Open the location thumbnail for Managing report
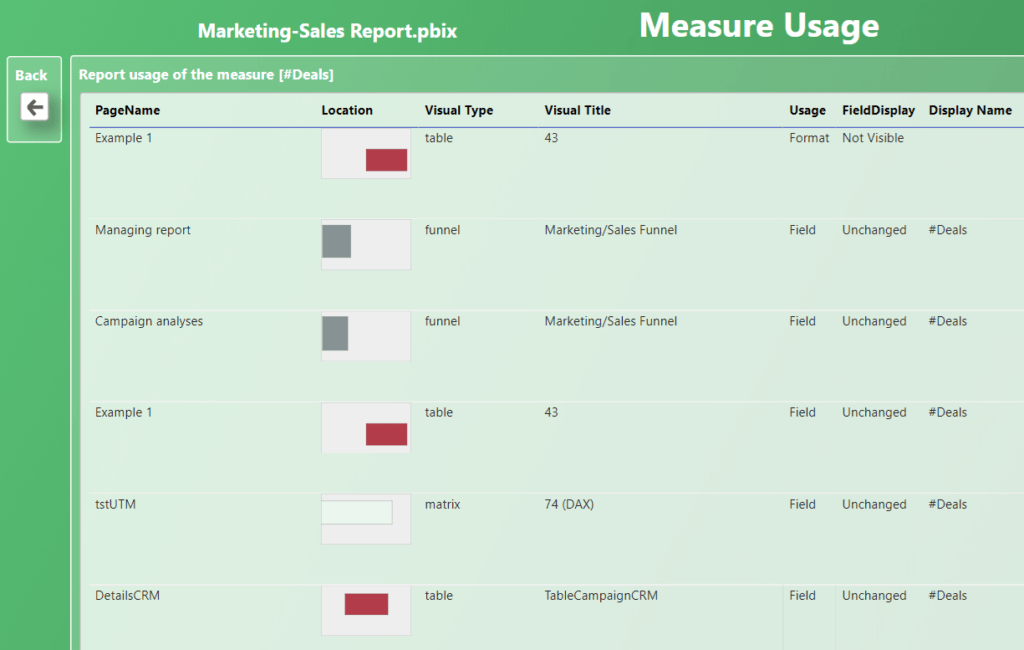 [x=366, y=244]
